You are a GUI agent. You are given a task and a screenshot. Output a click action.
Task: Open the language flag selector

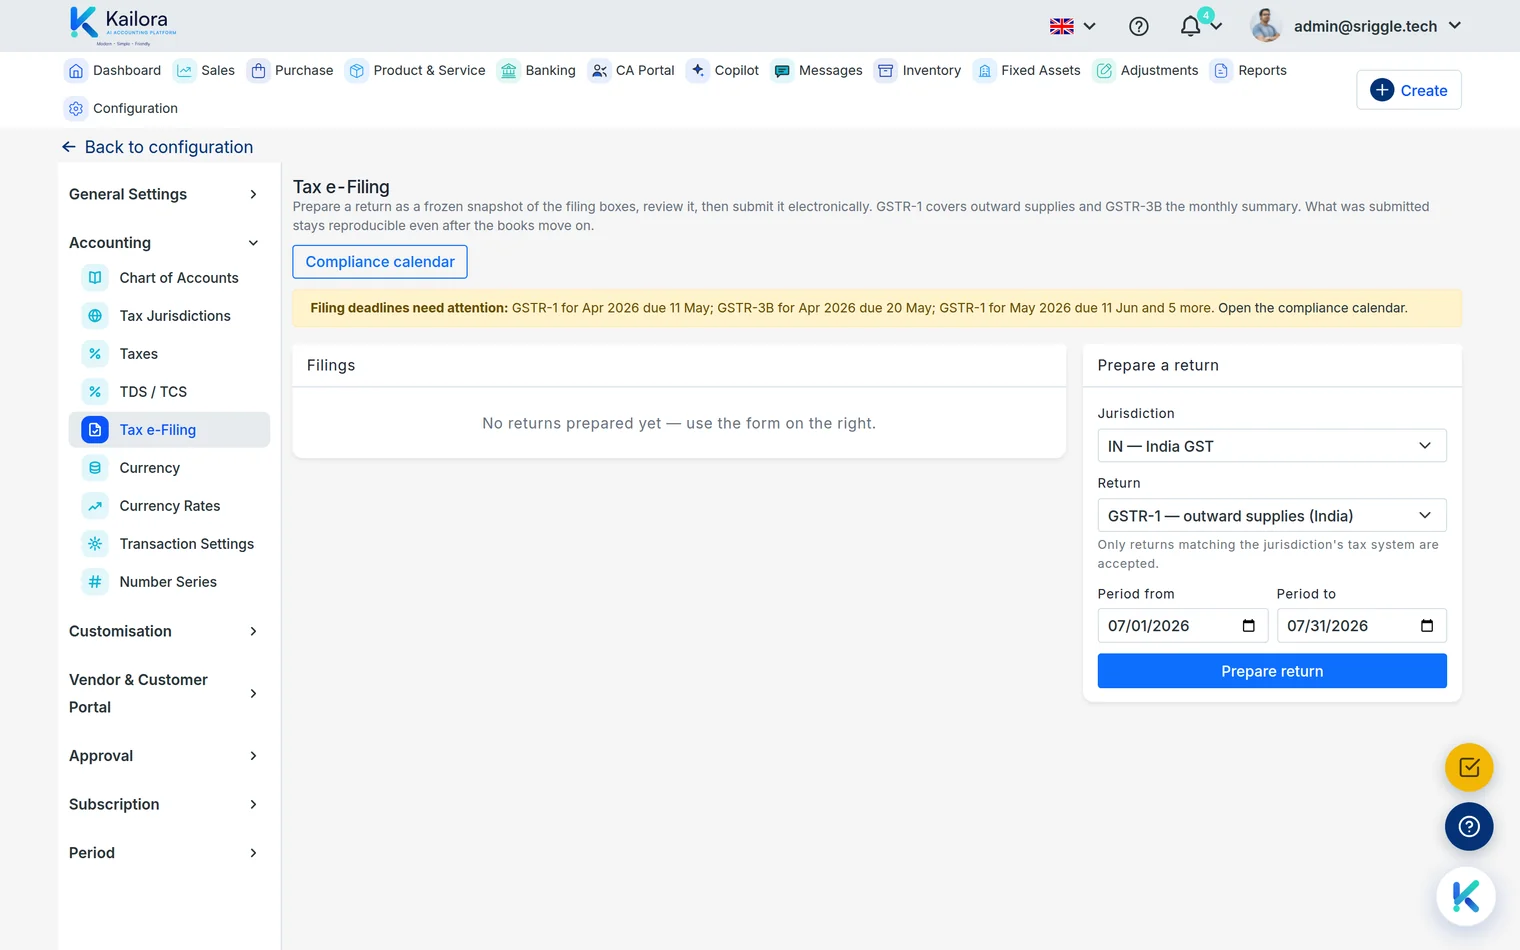[x=1072, y=26]
